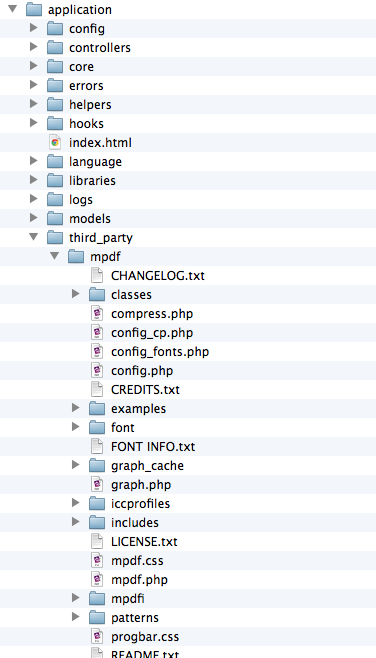Screen dimensions: 376x658
Task: Expand the errors folder arrow
Action: click(34, 85)
